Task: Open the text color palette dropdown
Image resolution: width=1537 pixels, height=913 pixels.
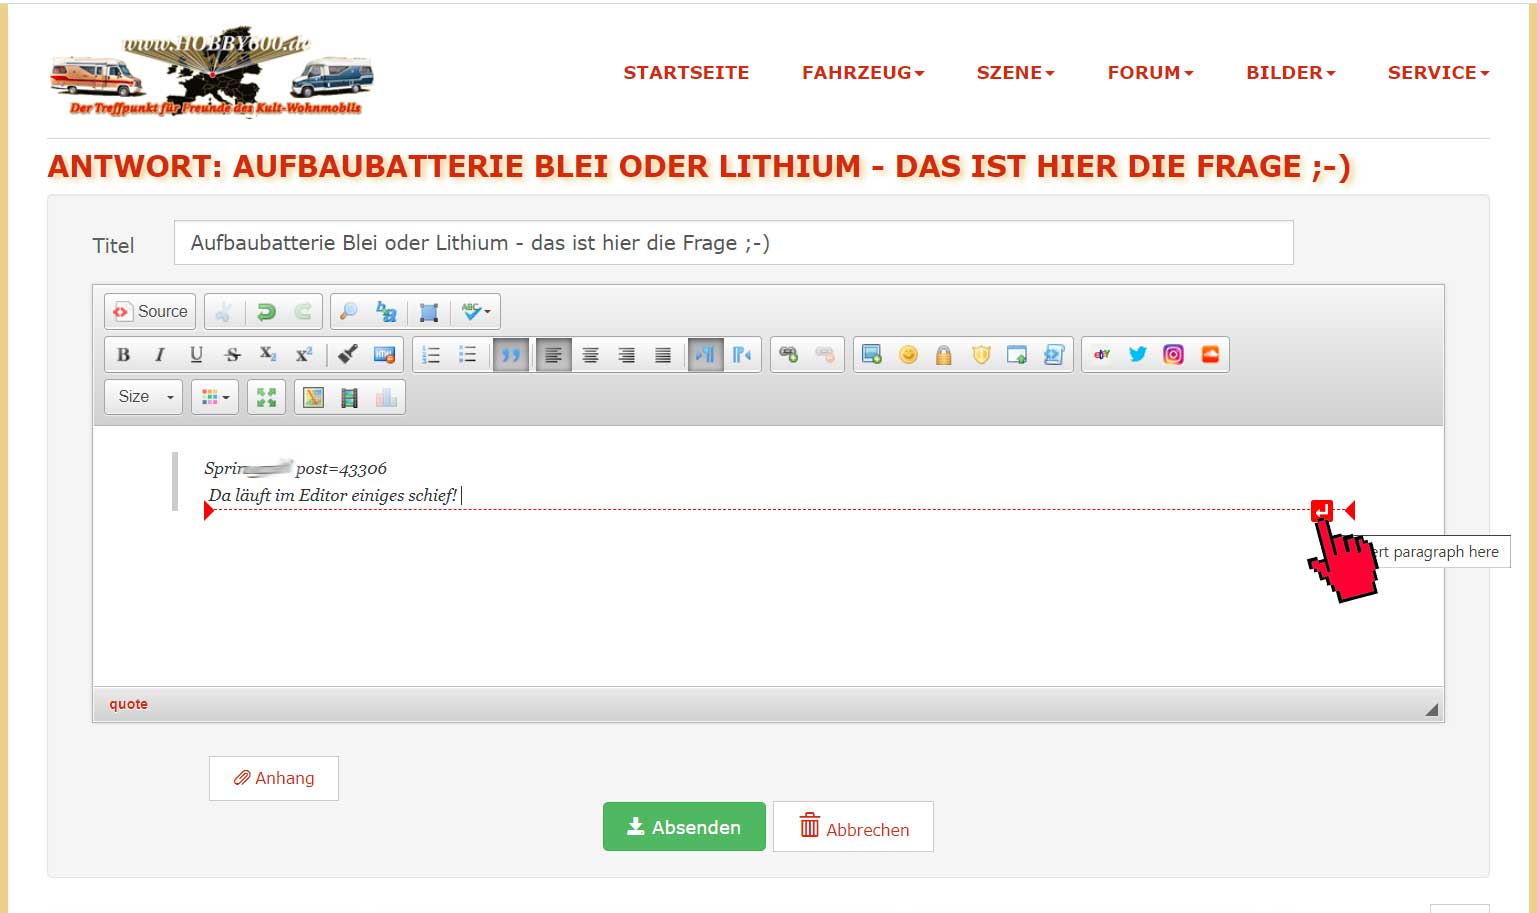Action: (215, 397)
